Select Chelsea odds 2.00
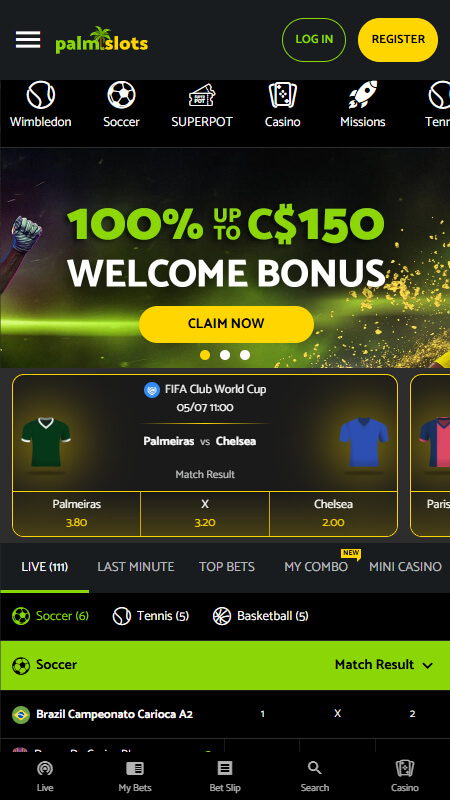The width and height of the screenshot is (450, 800). point(333,514)
